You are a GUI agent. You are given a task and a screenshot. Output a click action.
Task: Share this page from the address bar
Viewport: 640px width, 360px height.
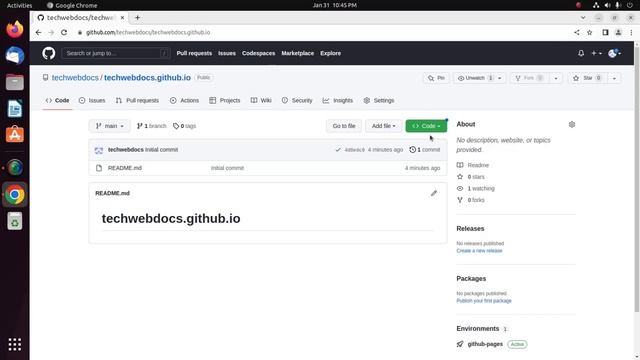(x=576, y=32)
